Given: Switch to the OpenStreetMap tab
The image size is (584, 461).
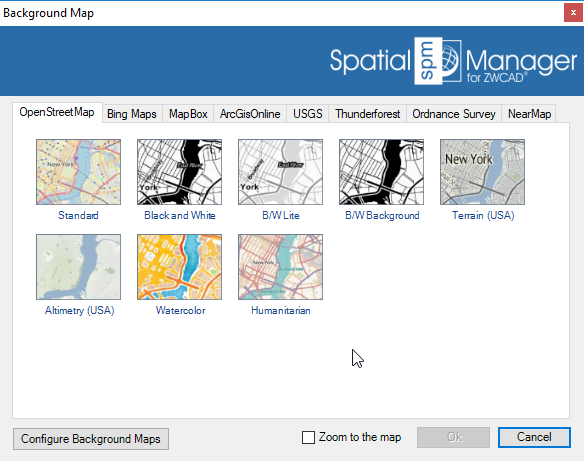Looking at the screenshot, I should click(57, 112).
